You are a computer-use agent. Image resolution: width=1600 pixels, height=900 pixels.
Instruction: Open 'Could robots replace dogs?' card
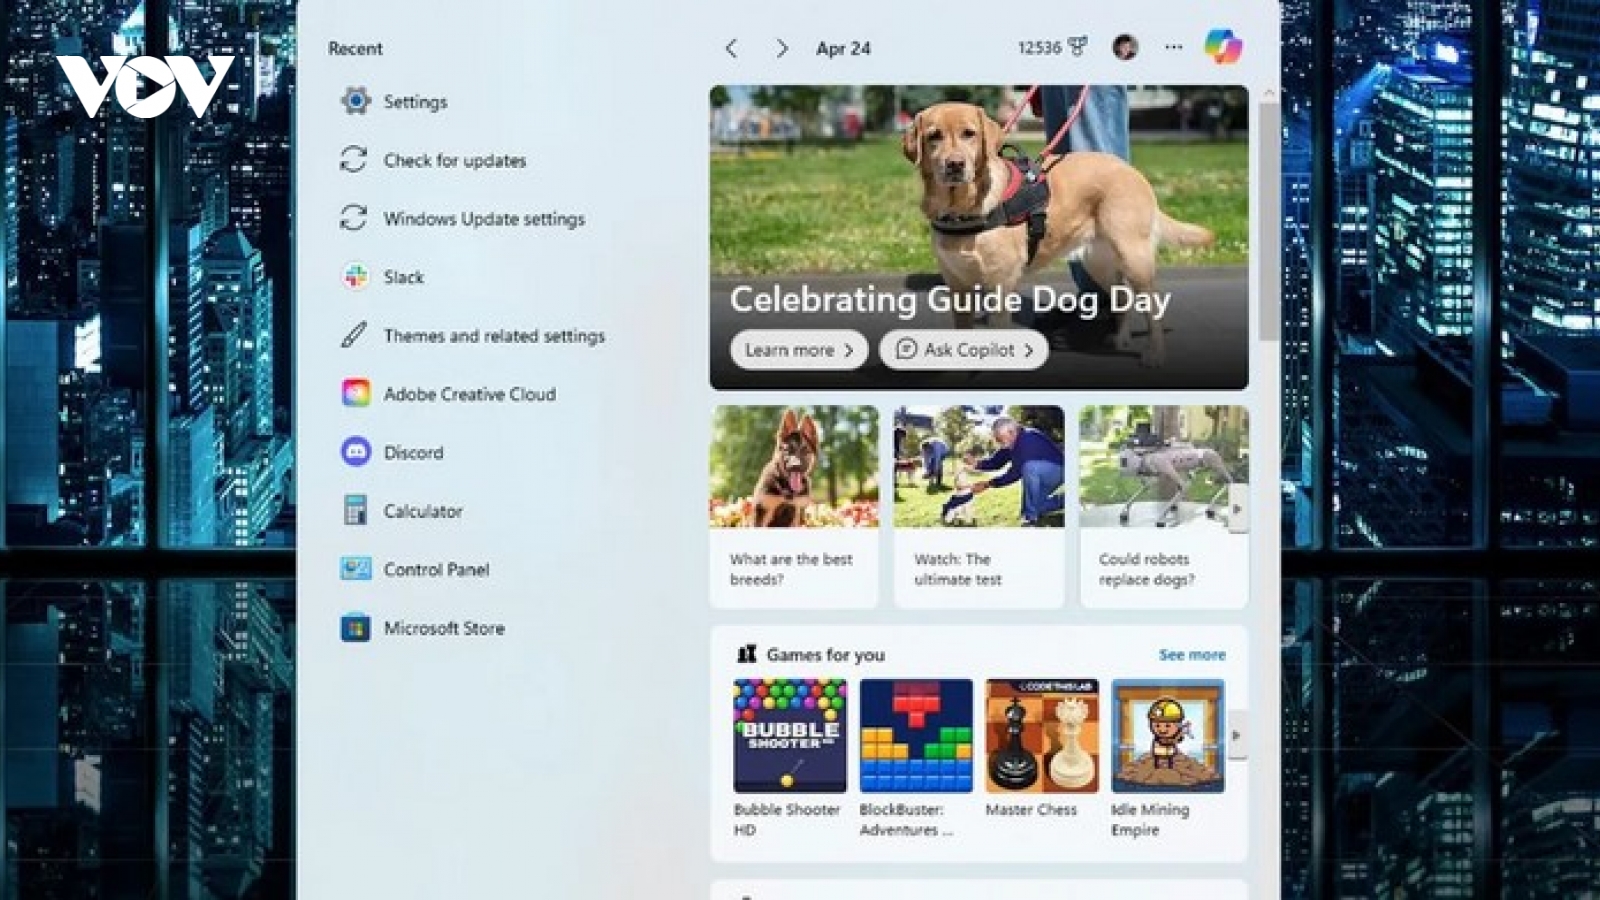tap(1164, 506)
